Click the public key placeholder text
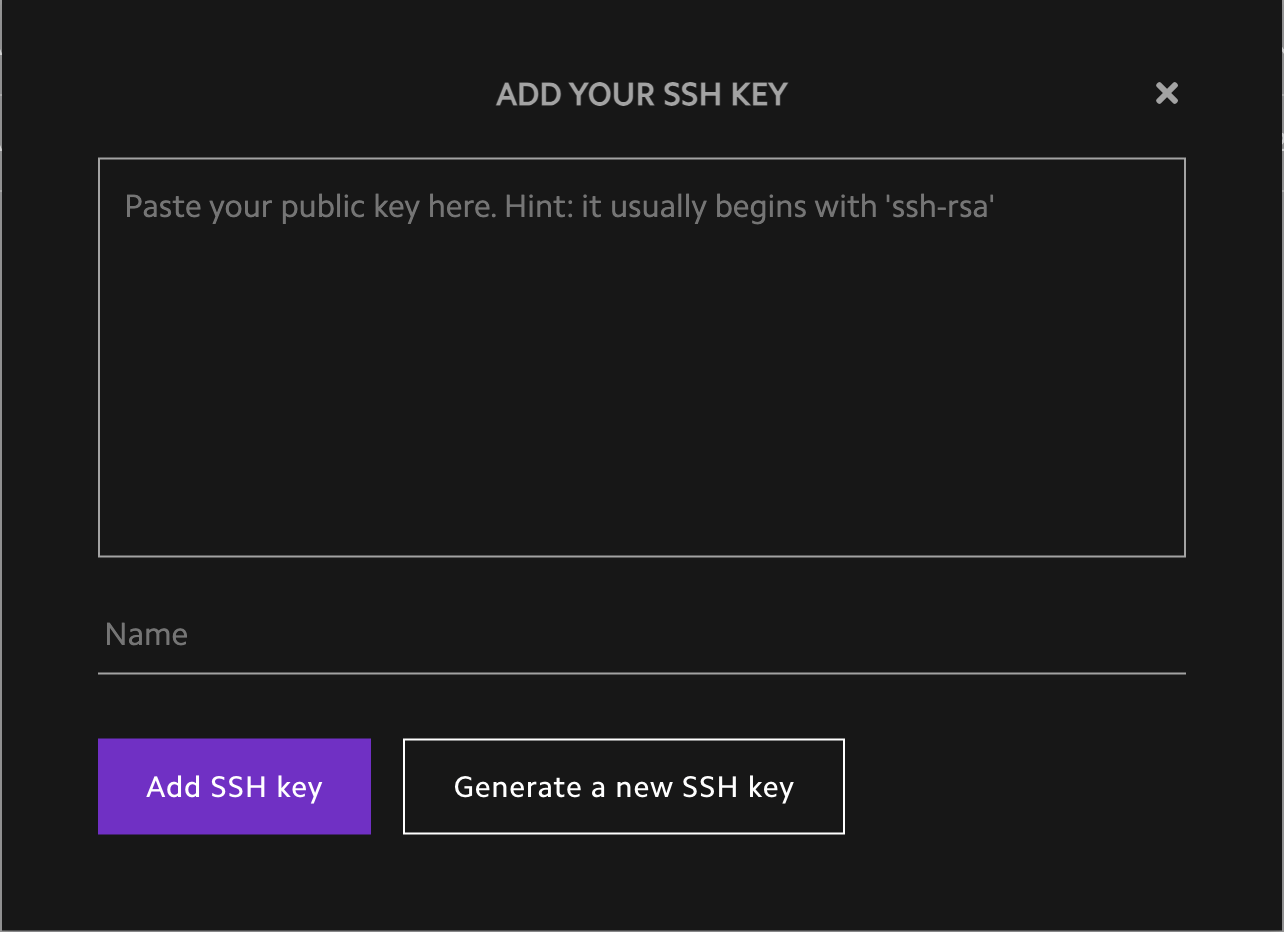Viewport: 1284px width, 932px height. click(x=558, y=206)
